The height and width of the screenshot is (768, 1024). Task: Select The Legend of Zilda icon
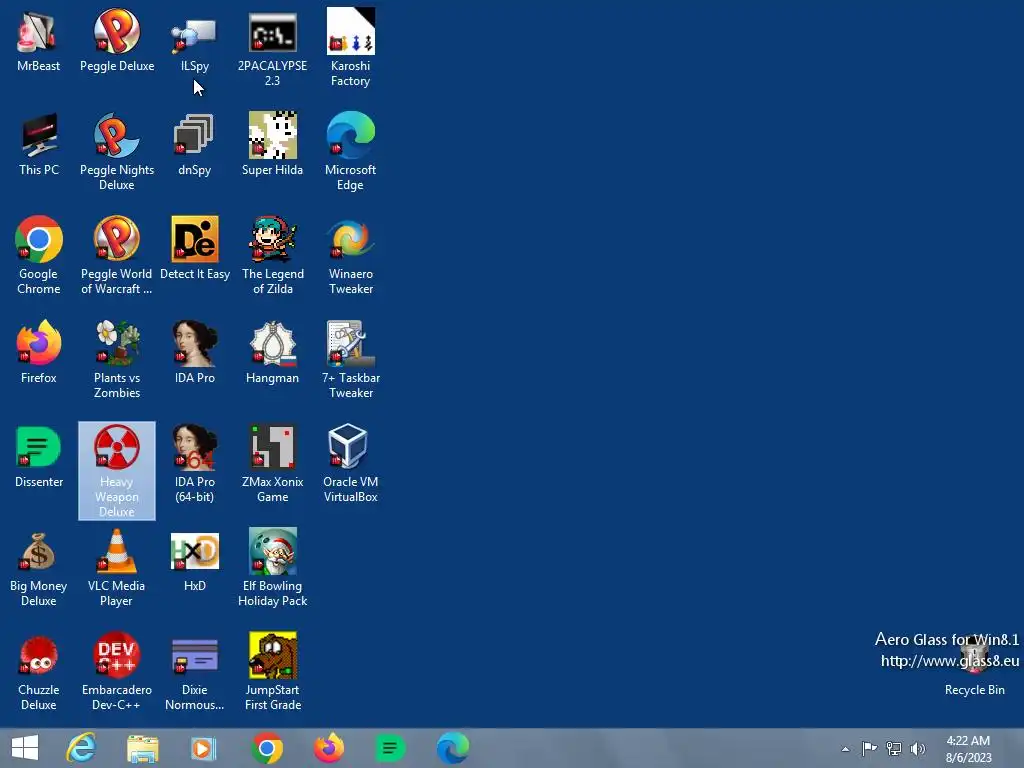click(272, 255)
